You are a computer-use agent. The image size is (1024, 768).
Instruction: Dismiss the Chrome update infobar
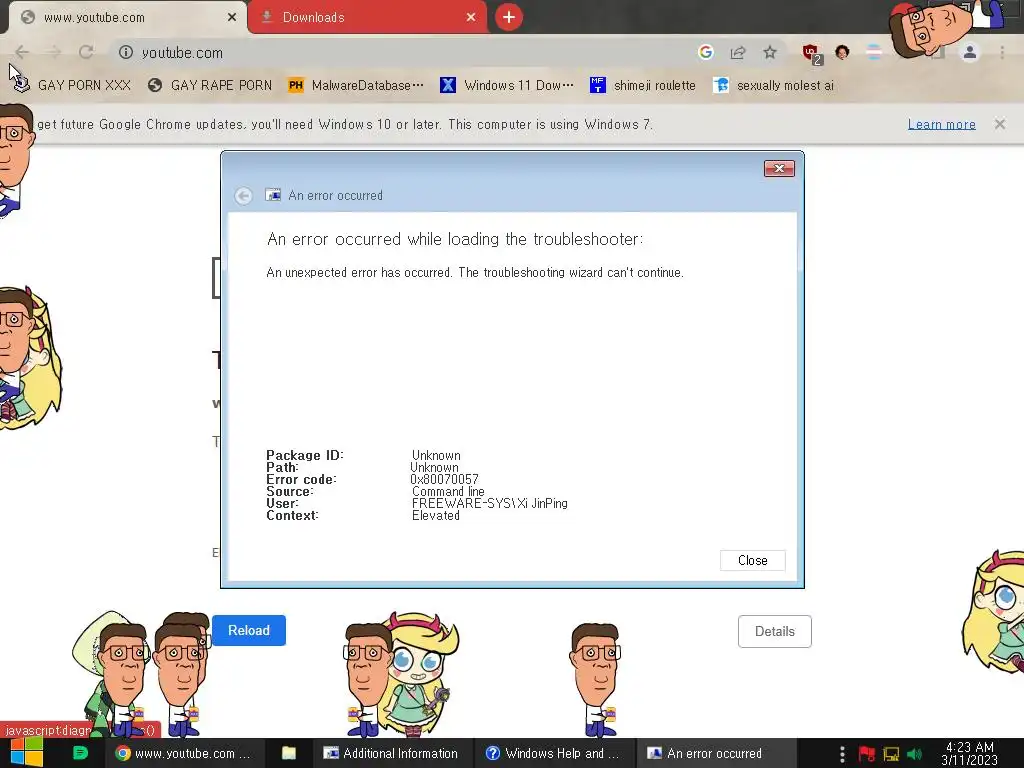click(1000, 124)
